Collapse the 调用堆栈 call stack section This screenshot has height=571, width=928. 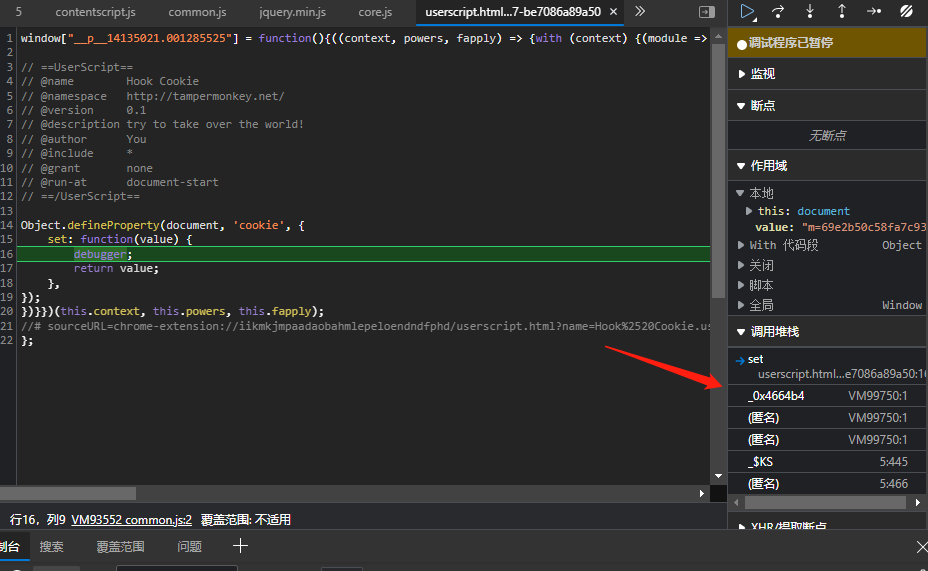click(827, 332)
